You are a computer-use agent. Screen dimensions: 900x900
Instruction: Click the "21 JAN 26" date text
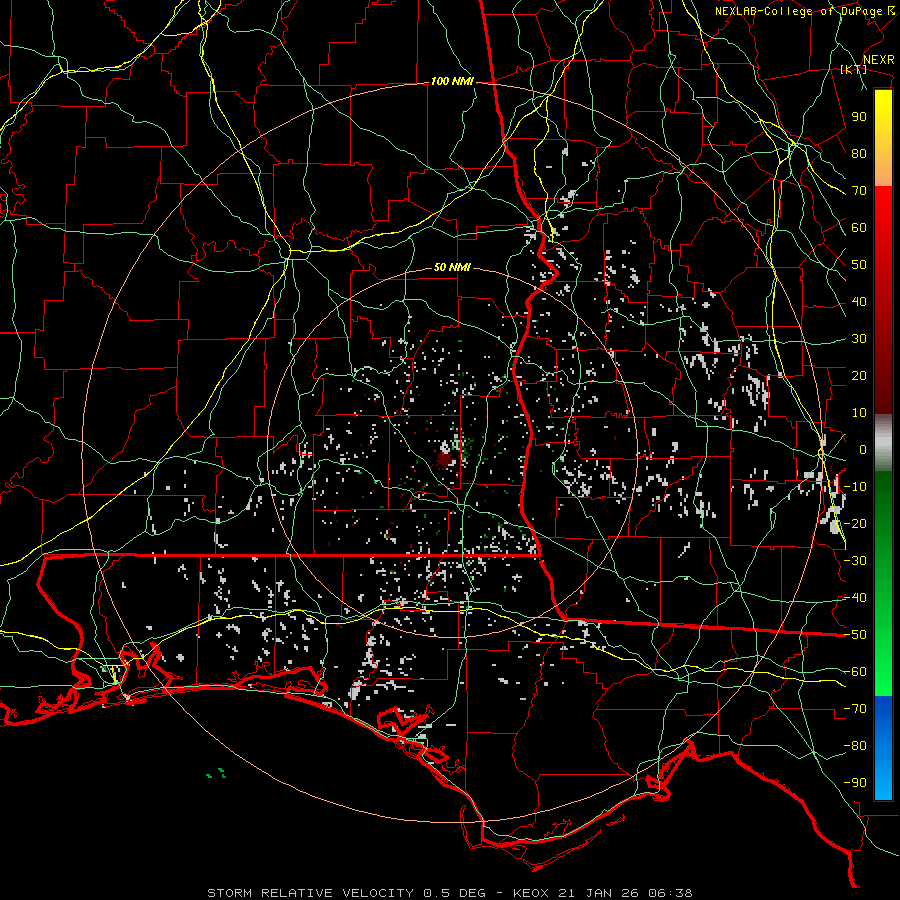pyautogui.click(x=600, y=893)
